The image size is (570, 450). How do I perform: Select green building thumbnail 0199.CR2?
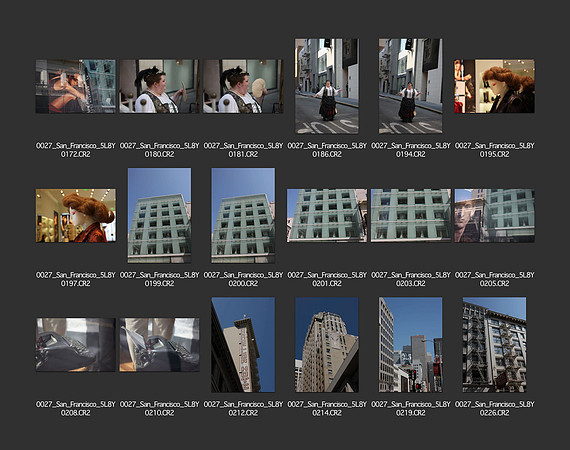coord(159,216)
